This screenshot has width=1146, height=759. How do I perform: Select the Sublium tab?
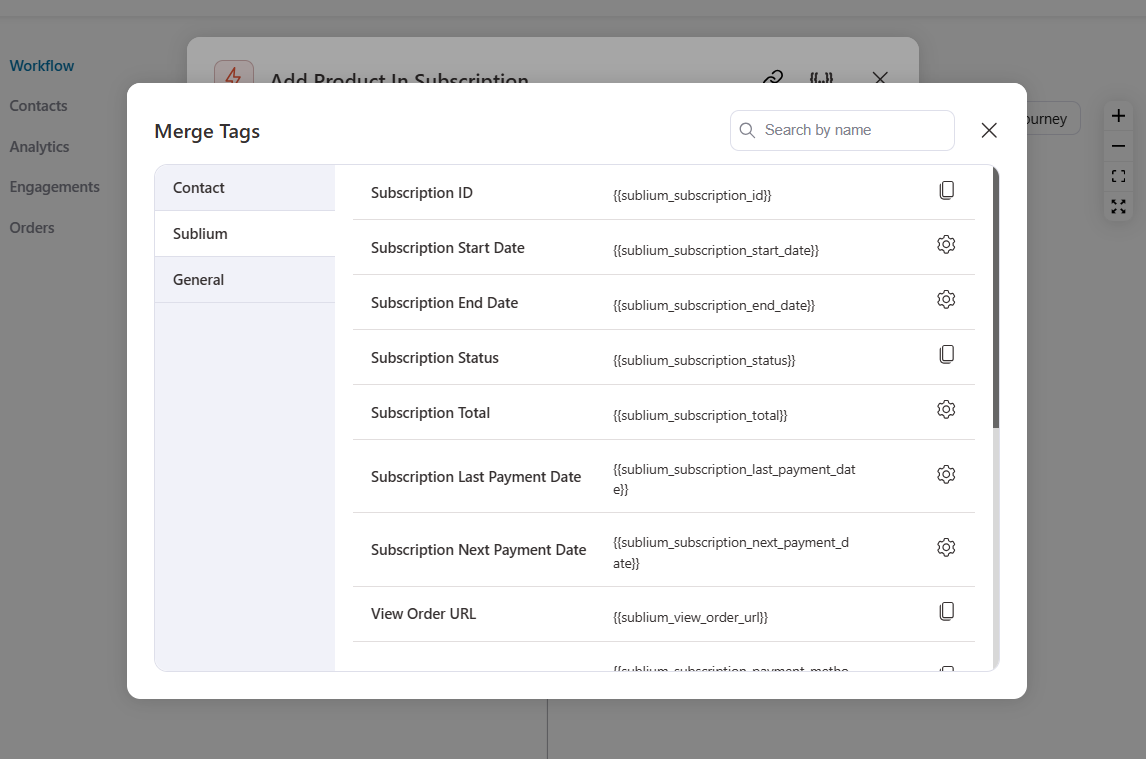200,233
